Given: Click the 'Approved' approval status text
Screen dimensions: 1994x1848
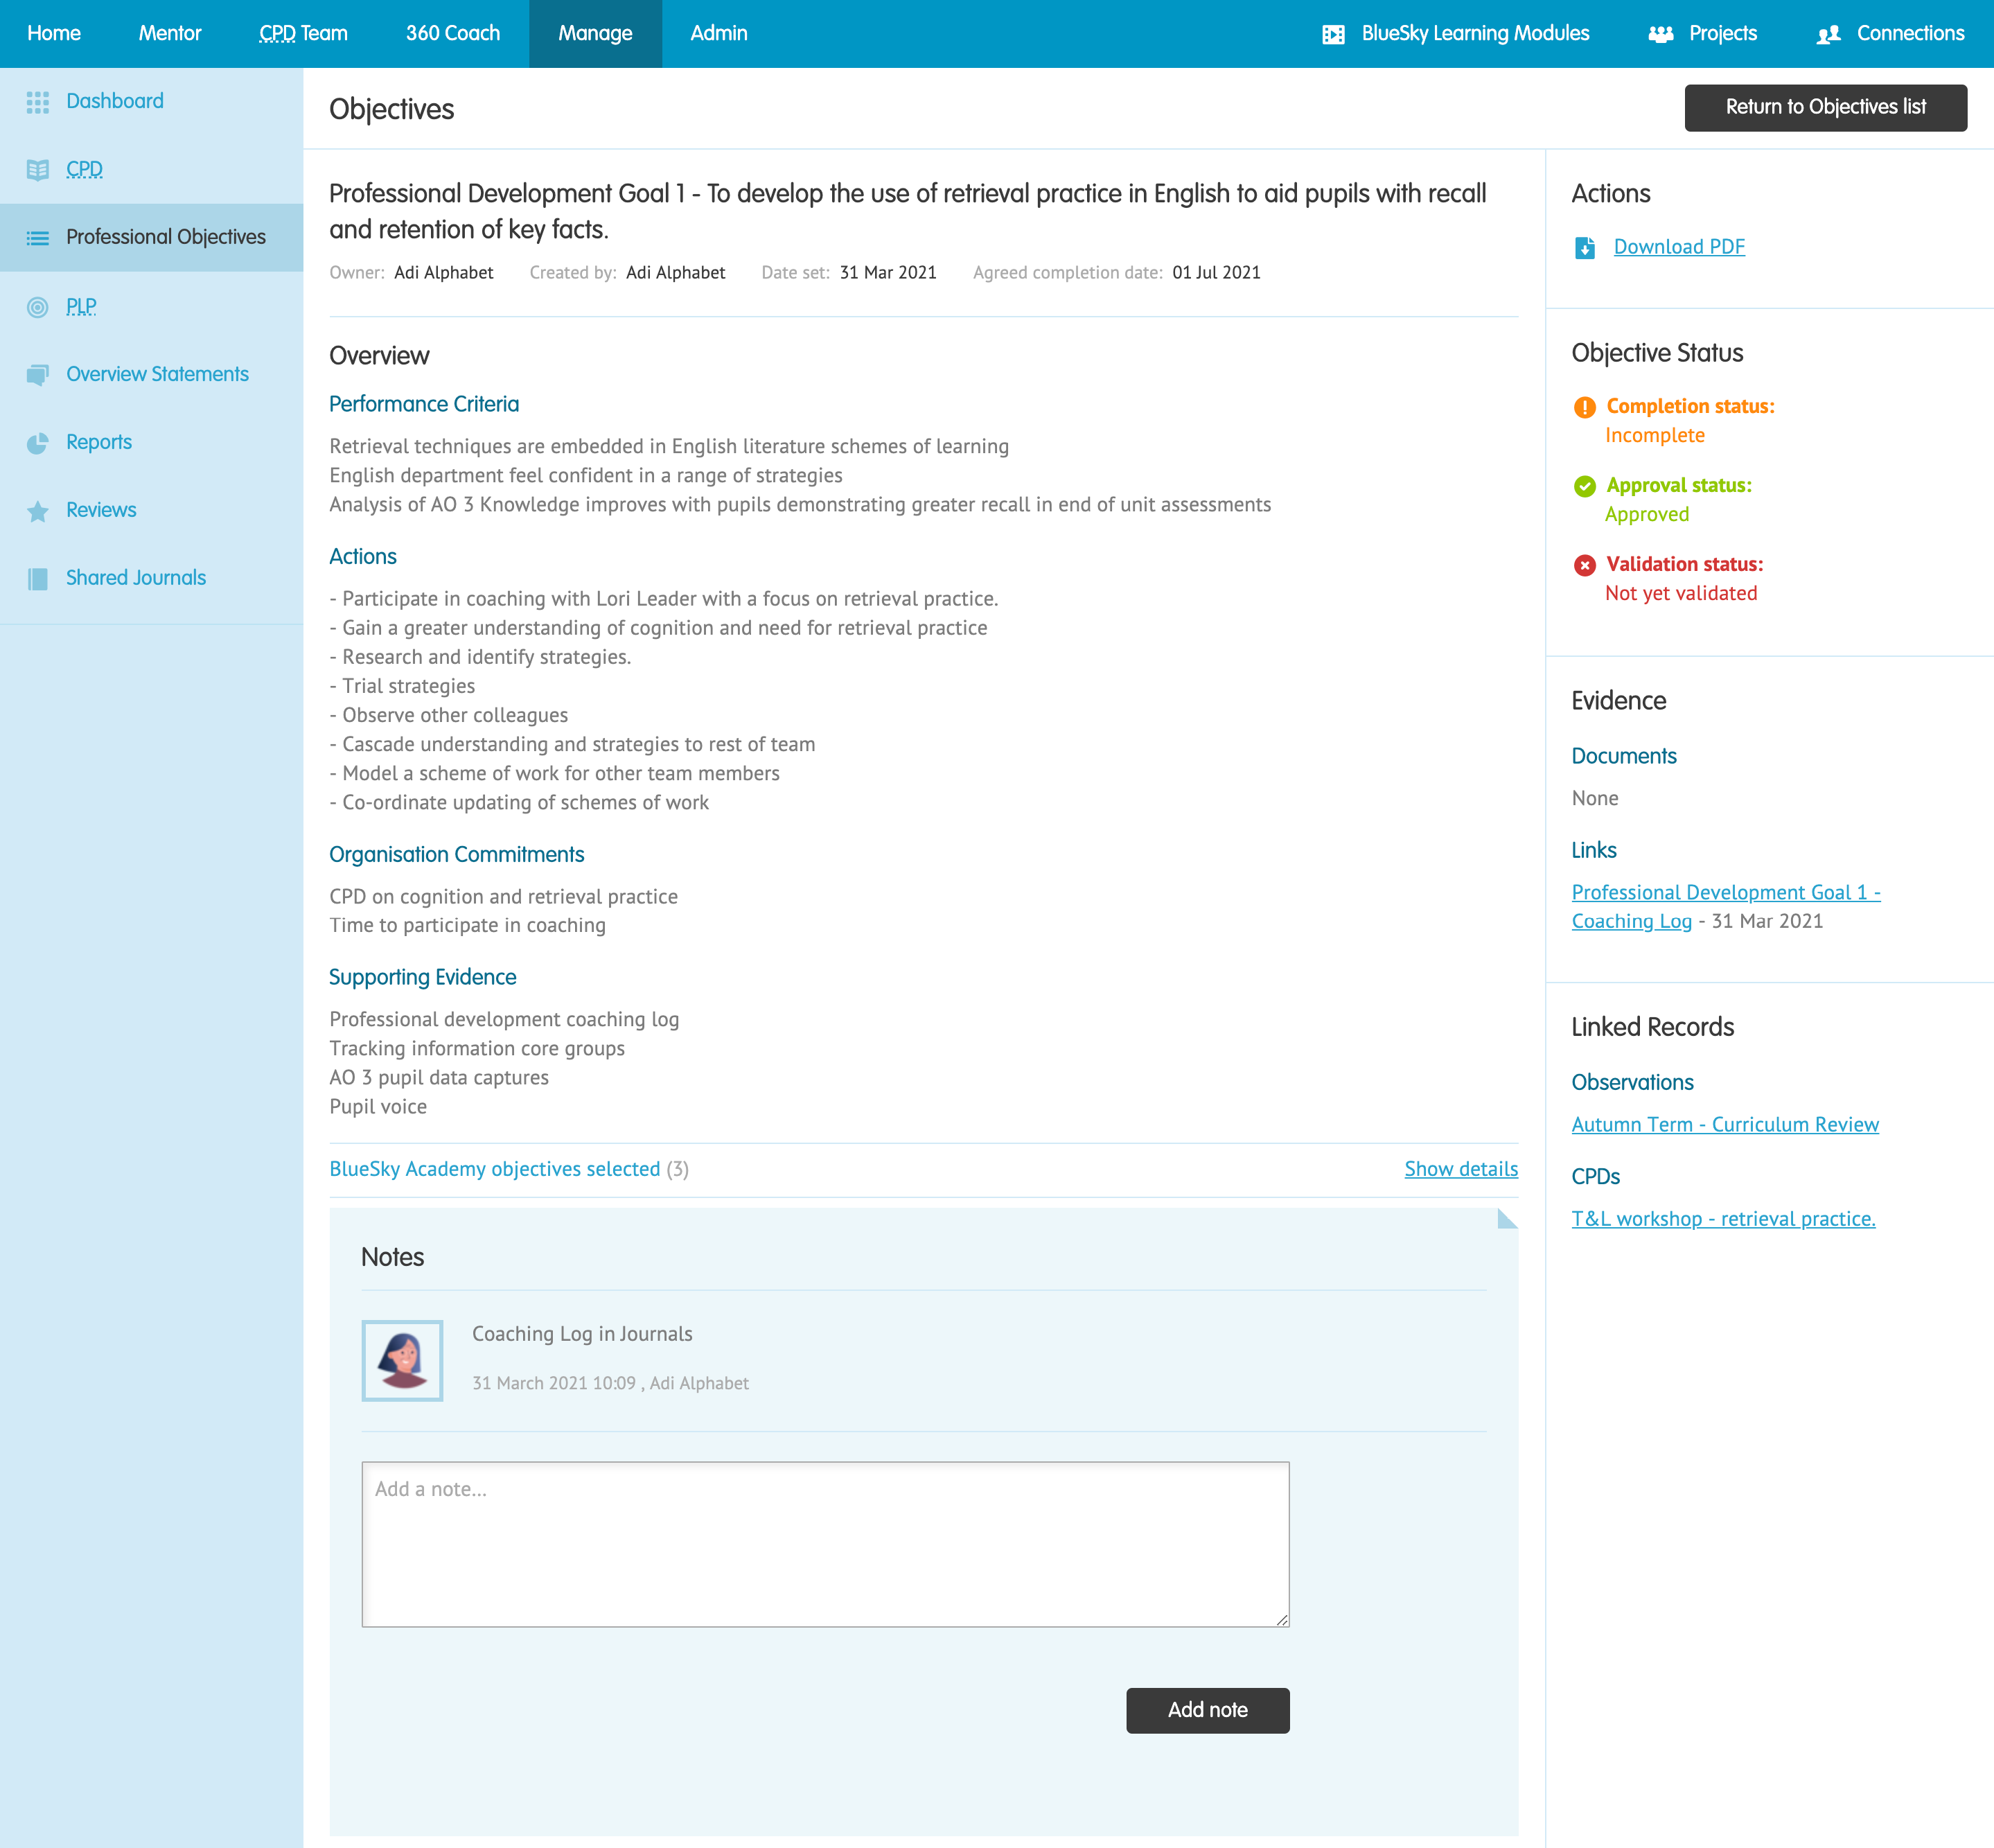Looking at the screenshot, I should 1647,515.
